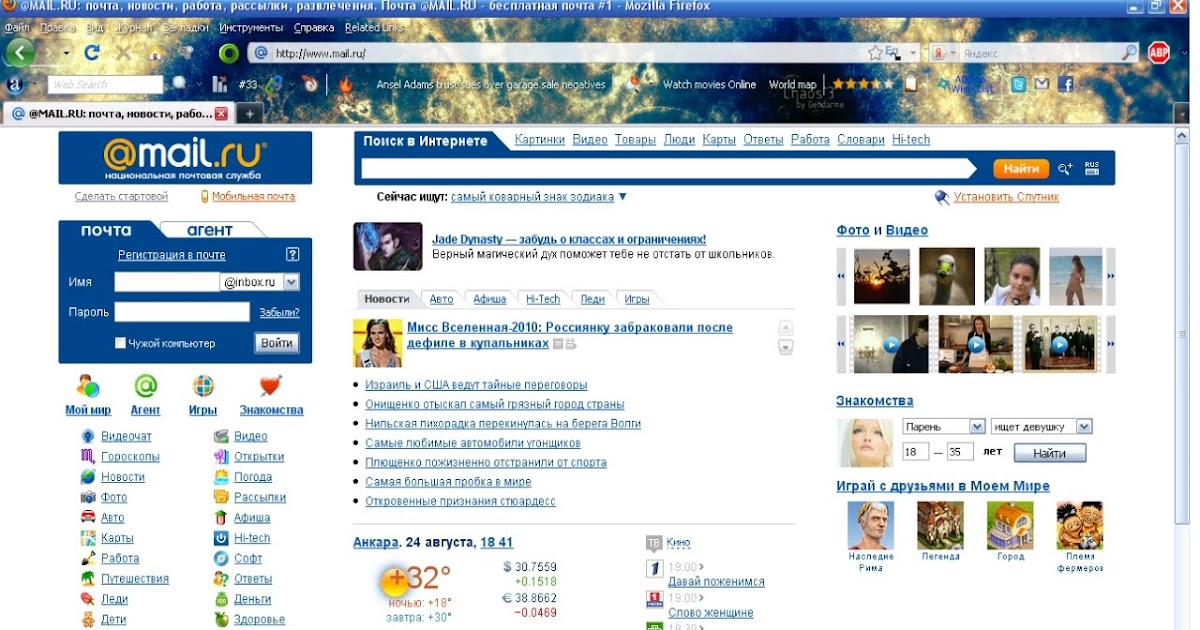This screenshot has height=630, width=1200.
Task: Open the Справка menu
Action: coord(314,28)
